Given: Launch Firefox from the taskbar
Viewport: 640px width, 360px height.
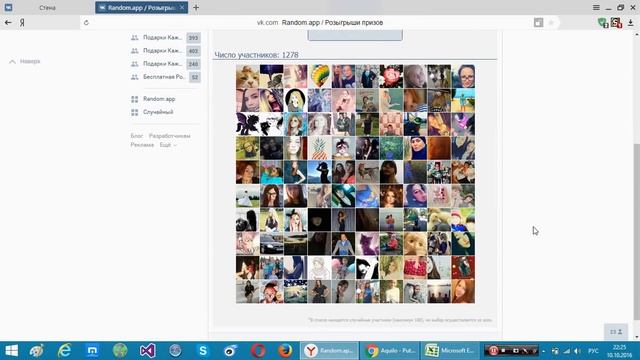Looking at the screenshot, I should click(x=285, y=351).
